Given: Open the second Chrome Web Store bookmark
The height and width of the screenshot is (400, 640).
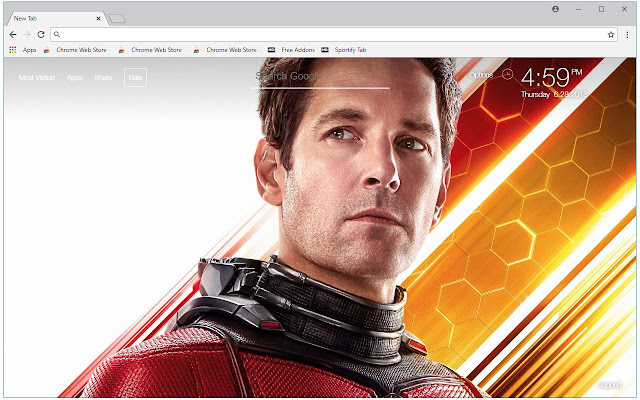Looking at the screenshot, I should point(151,50).
